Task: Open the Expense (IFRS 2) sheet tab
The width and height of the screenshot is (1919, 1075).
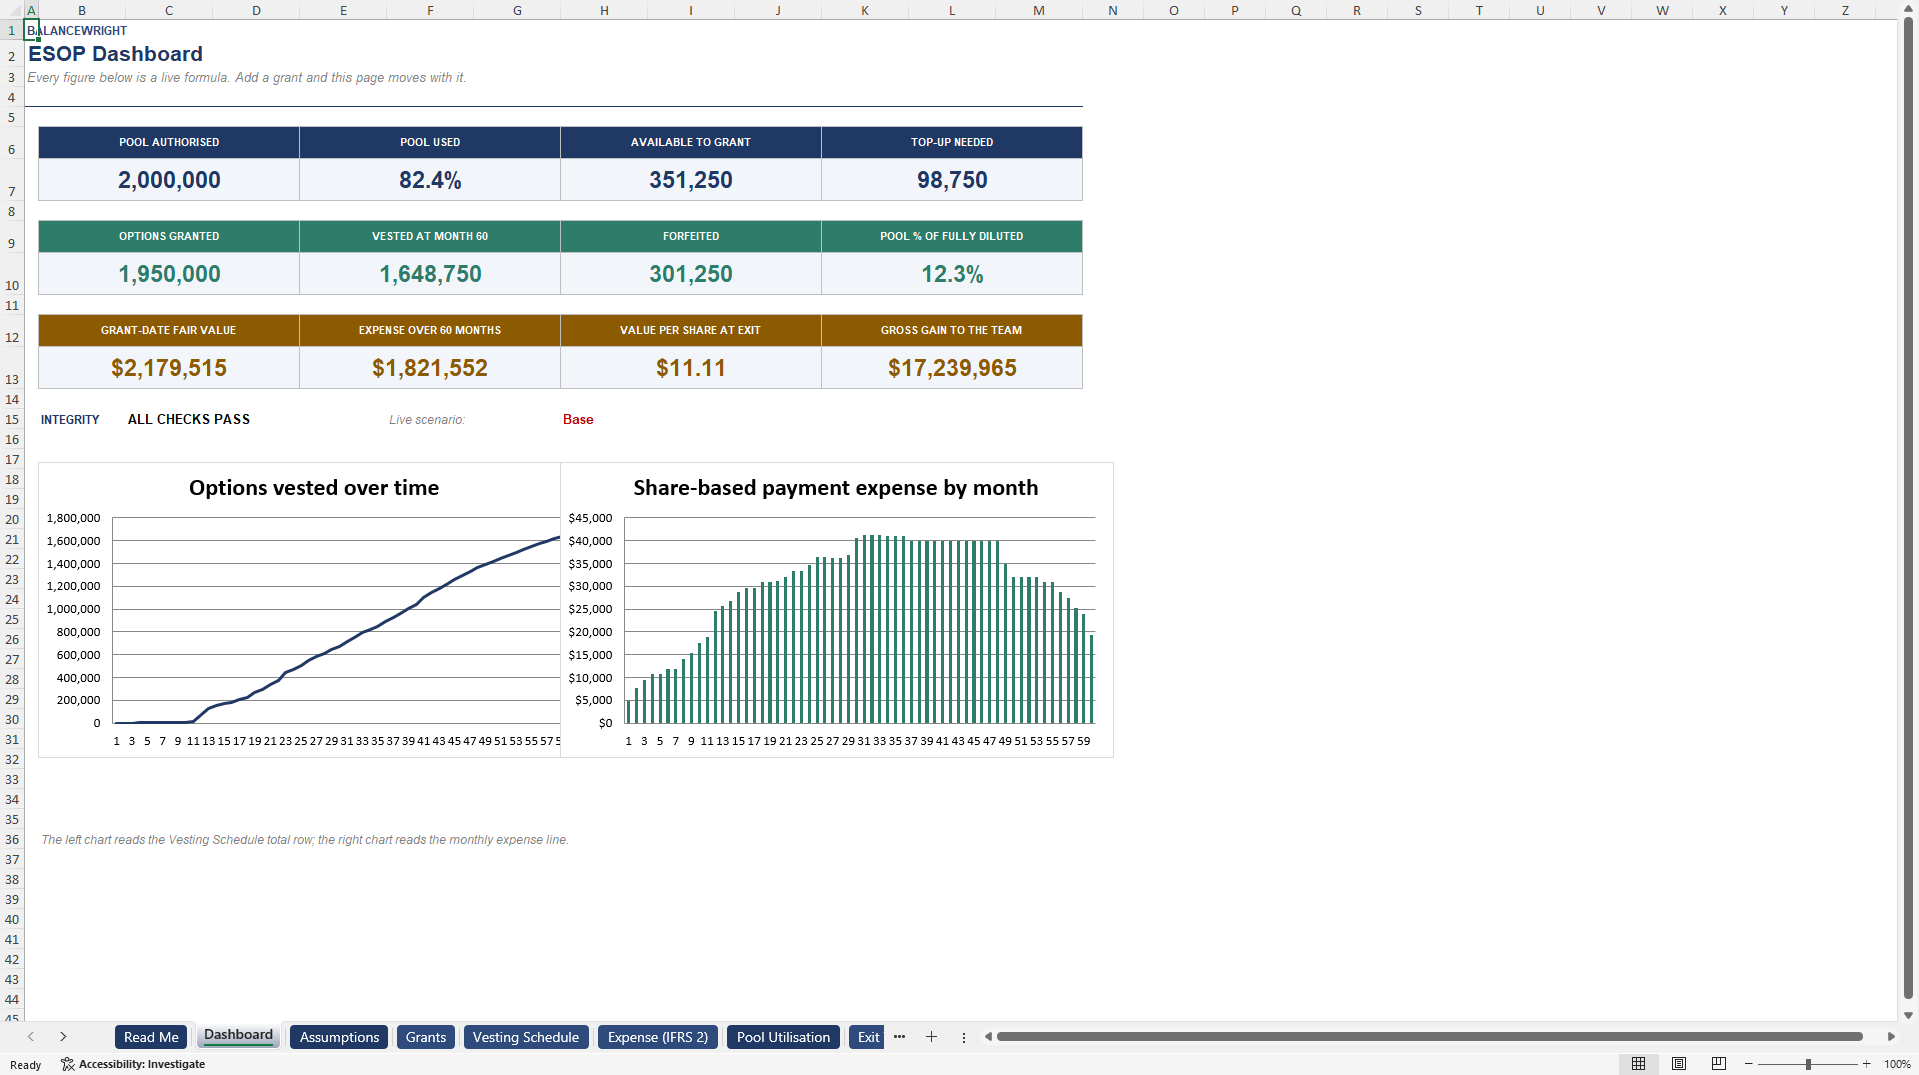Action: coord(658,1037)
